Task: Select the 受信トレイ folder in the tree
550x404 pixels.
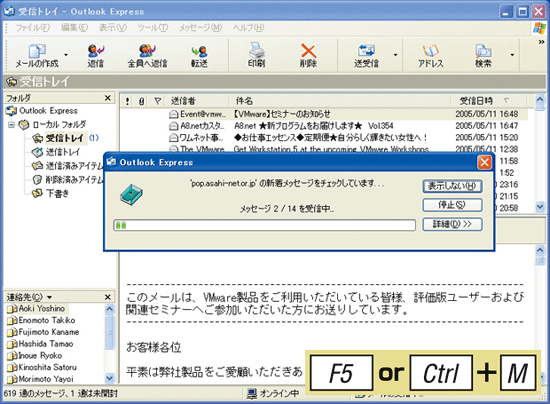Action: click(x=65, y=138)
